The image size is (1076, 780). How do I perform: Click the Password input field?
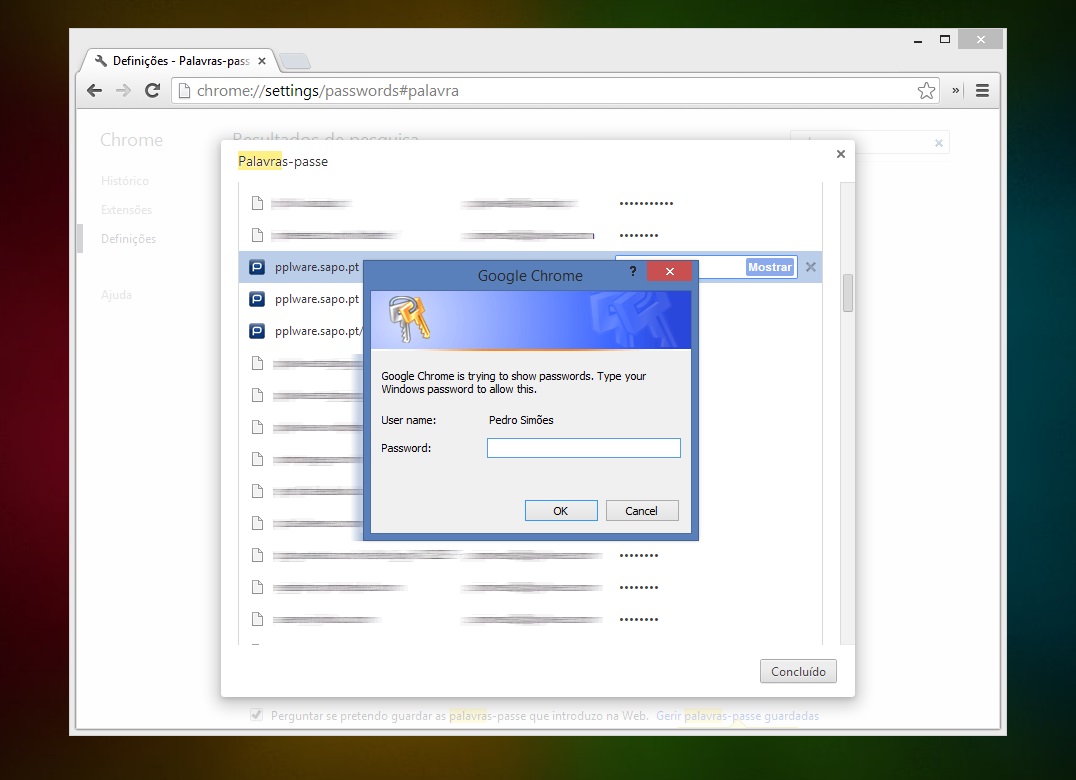[584, 448]
